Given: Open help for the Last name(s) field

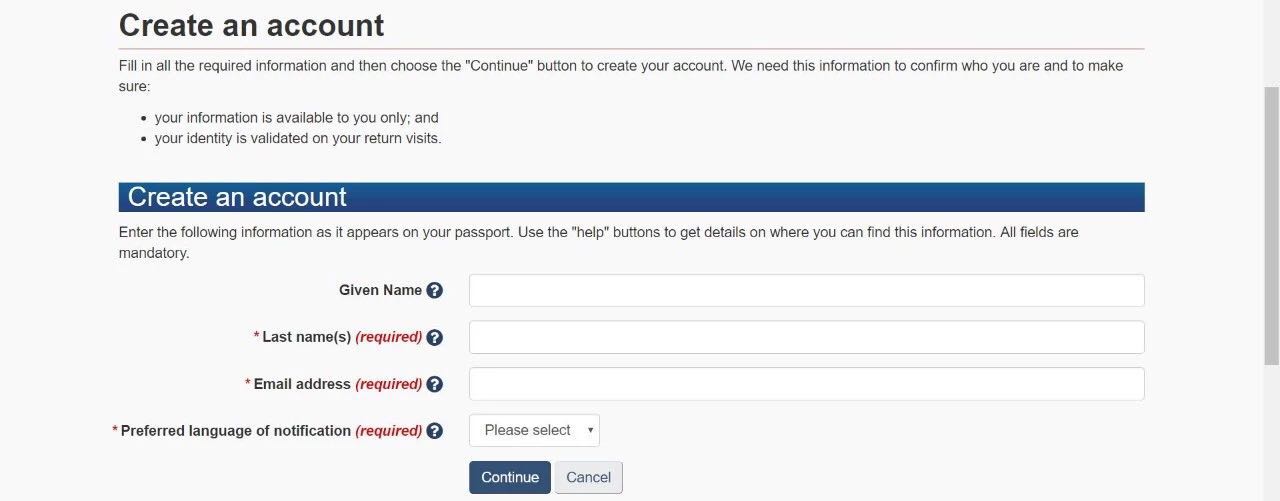Looking at the screenshot, I should click(434, 338).
